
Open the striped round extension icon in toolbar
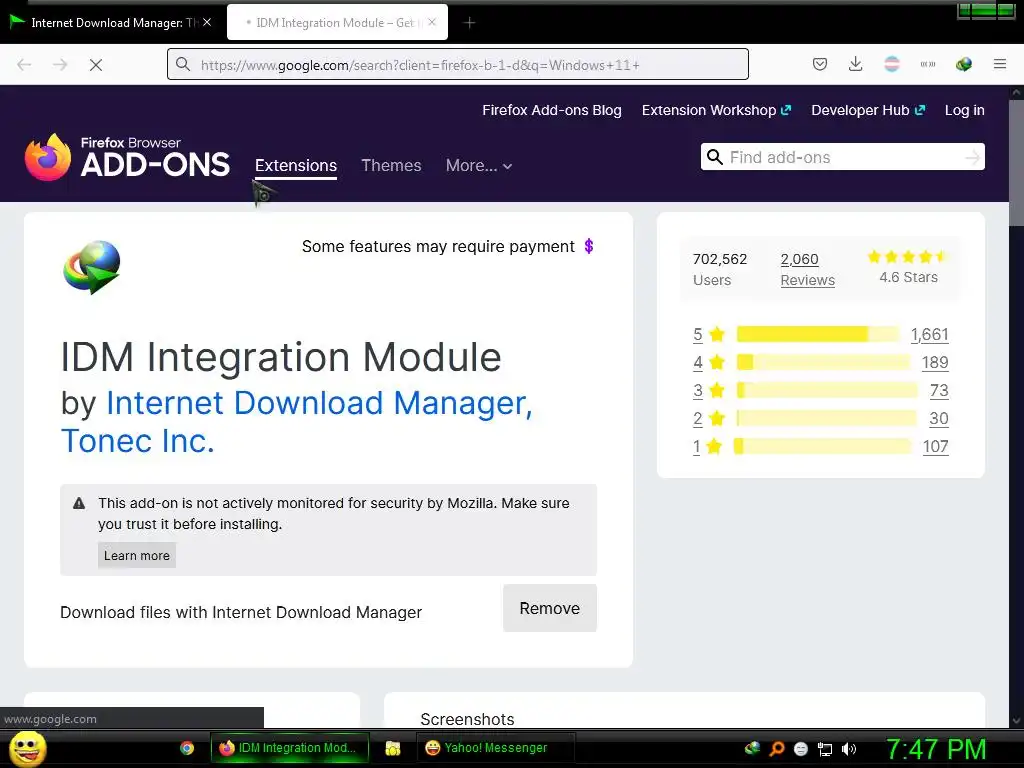click(x=891, y=64)
